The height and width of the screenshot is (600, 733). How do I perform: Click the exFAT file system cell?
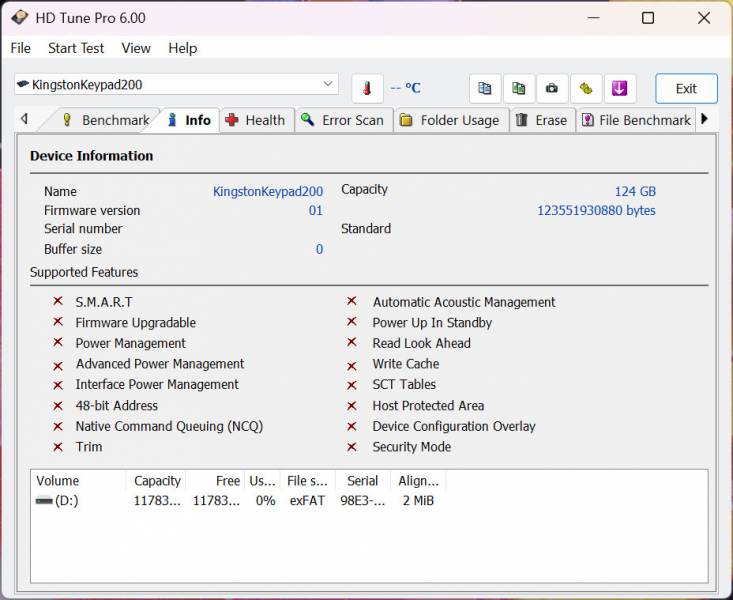point(307,501)
